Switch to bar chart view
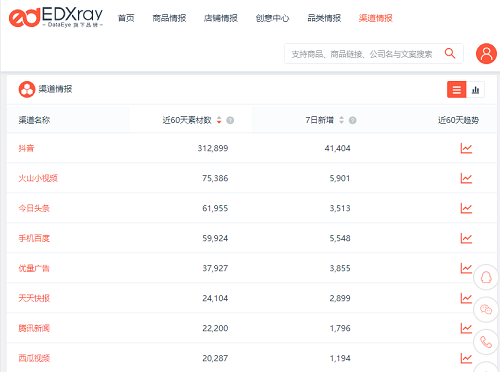500x372 pixels. point(475,90)
